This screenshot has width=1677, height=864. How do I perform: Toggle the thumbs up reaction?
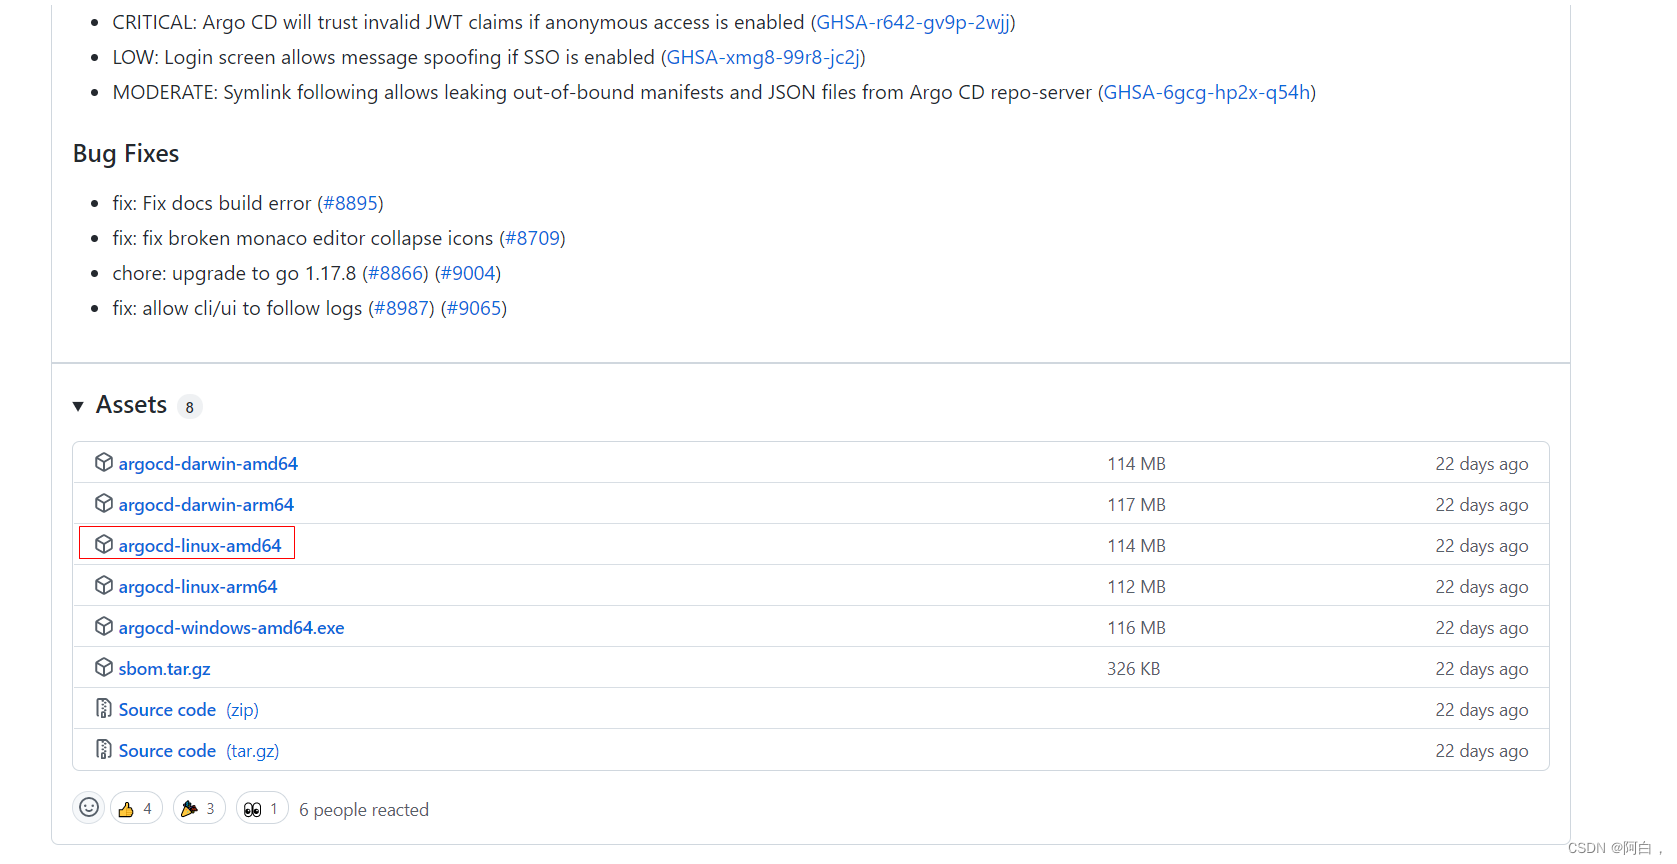136,808
